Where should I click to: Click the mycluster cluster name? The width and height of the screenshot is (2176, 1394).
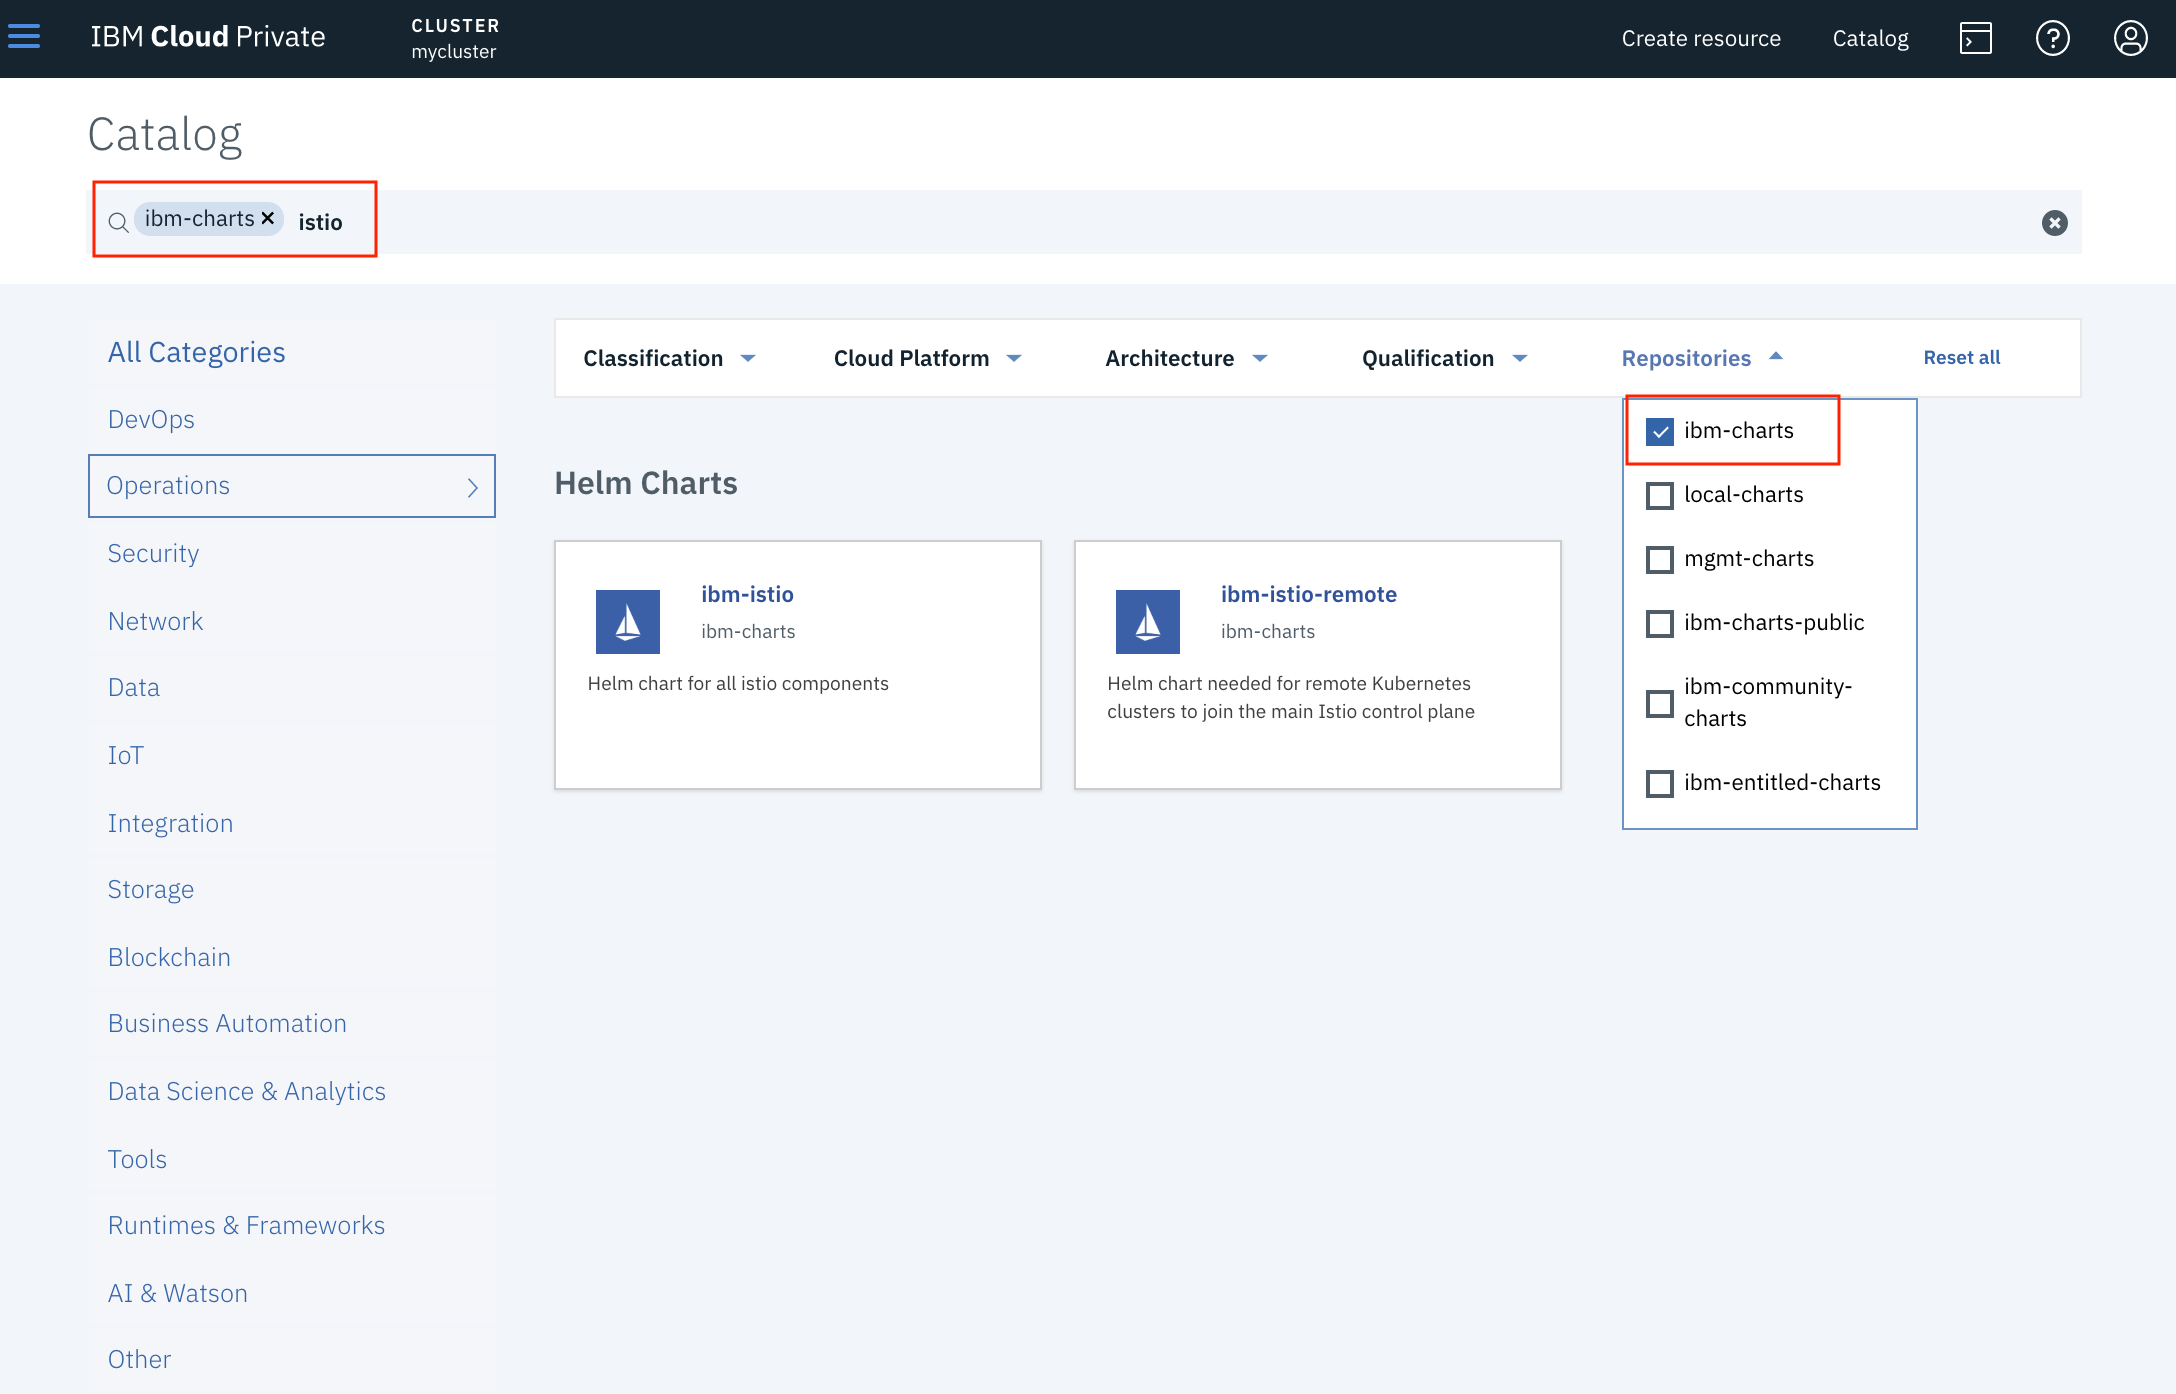coord(454,51)
